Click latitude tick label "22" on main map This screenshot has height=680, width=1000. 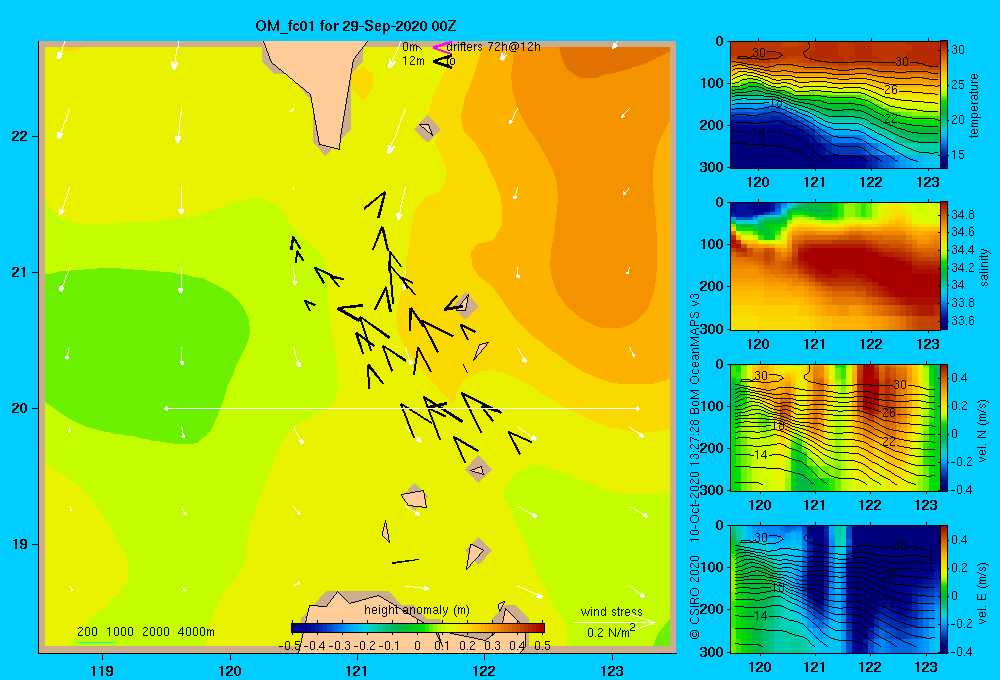coord(20,136)
